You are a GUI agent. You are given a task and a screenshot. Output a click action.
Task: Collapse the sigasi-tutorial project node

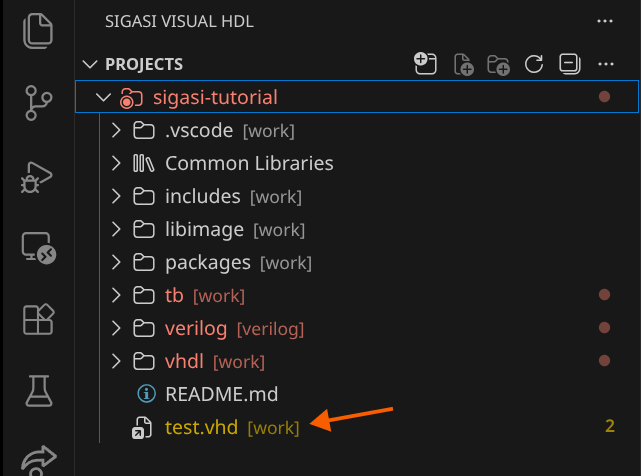(x=101, y=98)
